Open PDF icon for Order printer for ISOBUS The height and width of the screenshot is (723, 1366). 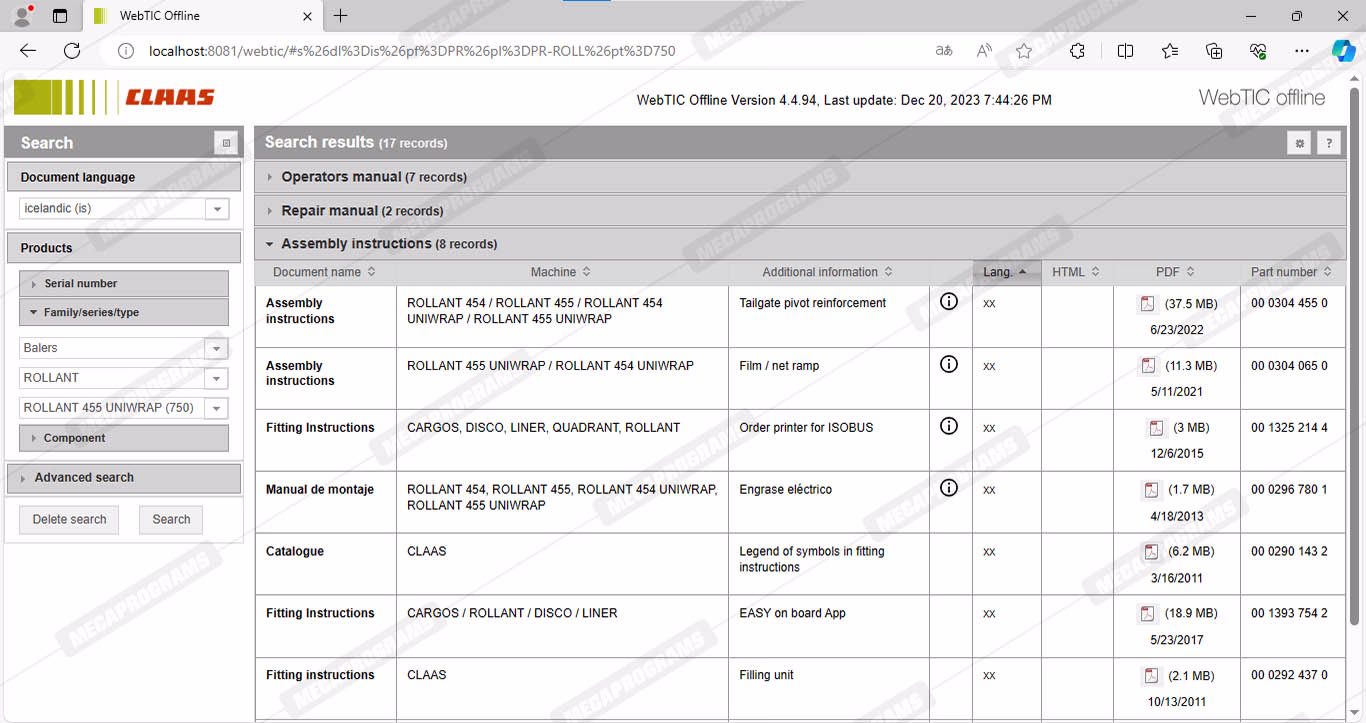tap(1156, 428)
